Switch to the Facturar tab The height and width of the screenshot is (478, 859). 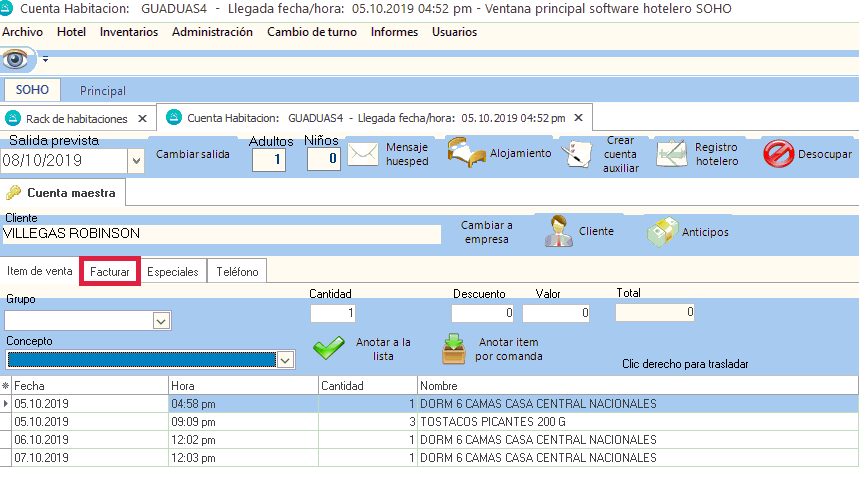click(110, 271)
